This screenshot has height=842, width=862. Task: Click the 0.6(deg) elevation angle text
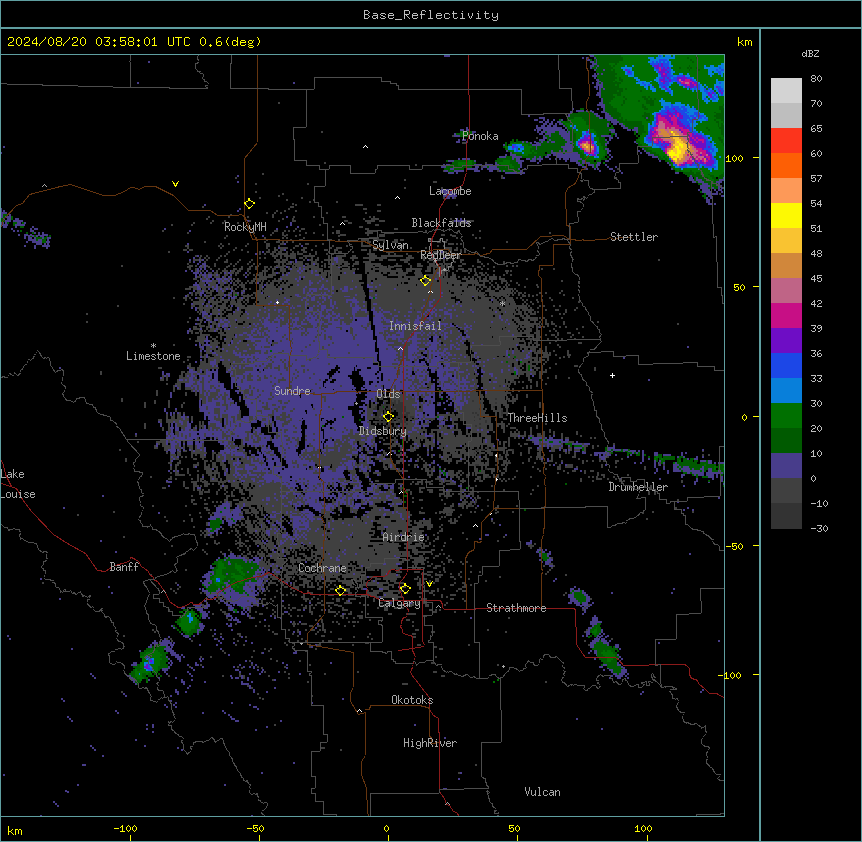(230, 42)
